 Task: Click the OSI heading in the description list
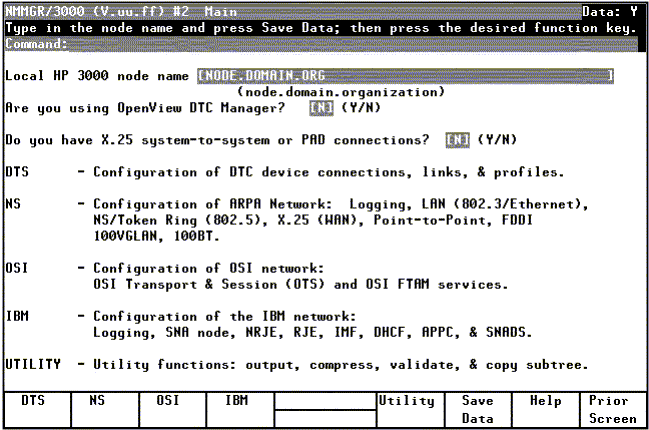[x=17, y=268]
